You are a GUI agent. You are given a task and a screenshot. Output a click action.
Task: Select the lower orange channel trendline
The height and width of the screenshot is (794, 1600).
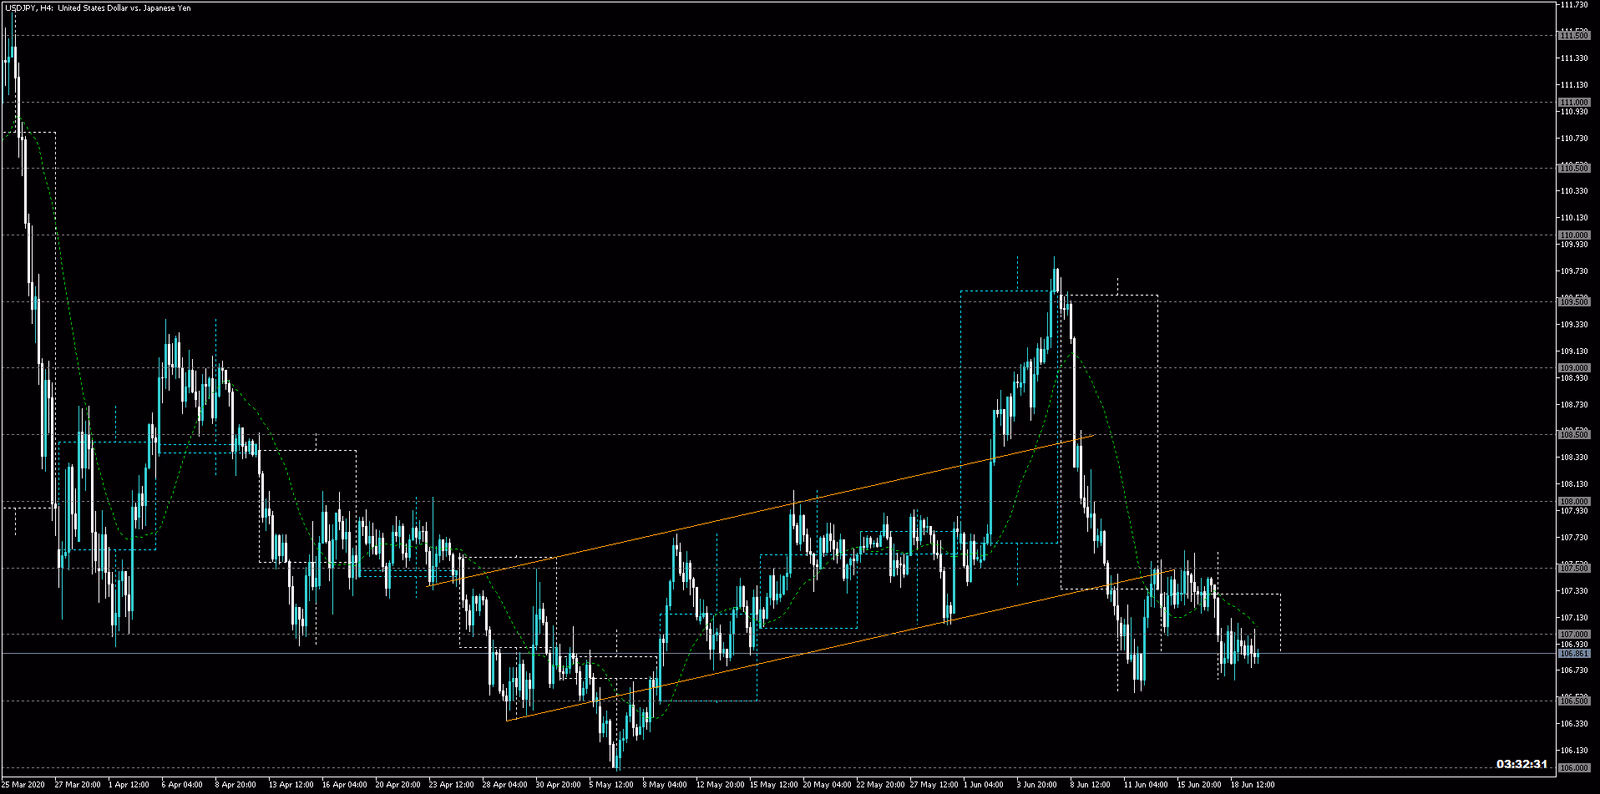click(x=800, y=653)
